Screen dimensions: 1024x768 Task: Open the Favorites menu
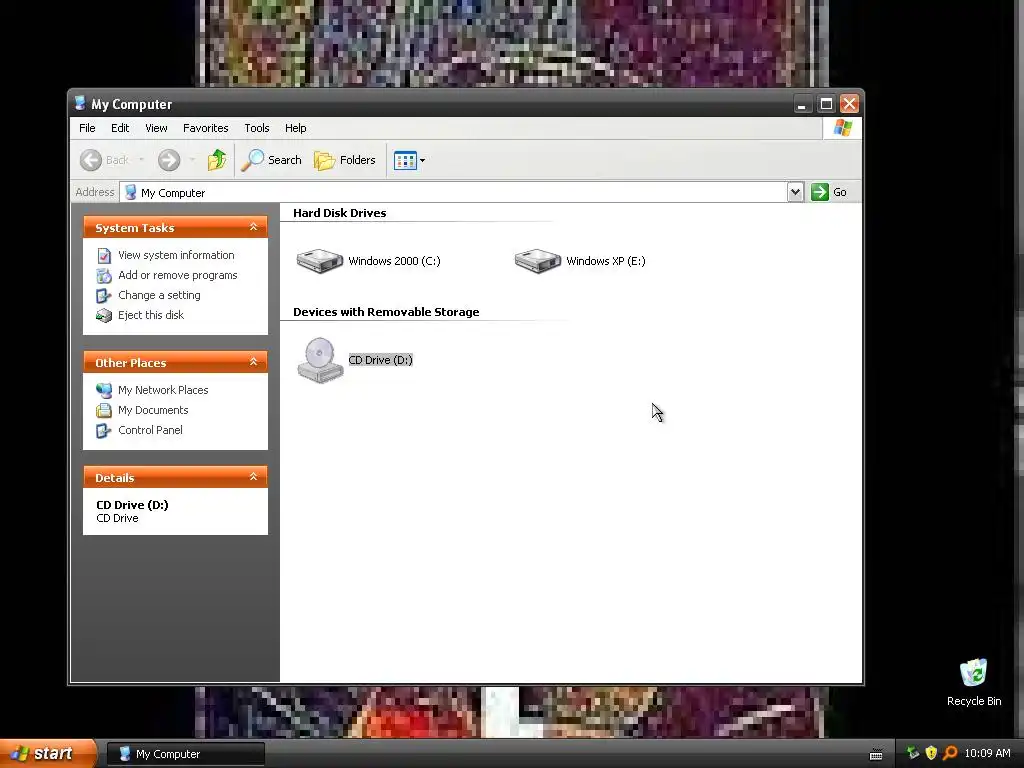point(206,128)
